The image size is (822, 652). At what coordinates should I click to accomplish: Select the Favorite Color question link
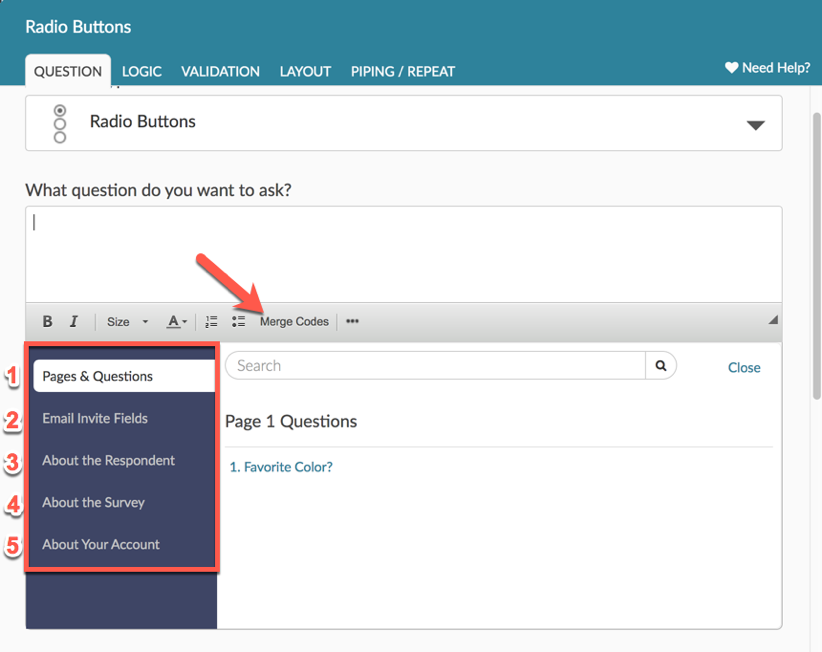point(281,467)
